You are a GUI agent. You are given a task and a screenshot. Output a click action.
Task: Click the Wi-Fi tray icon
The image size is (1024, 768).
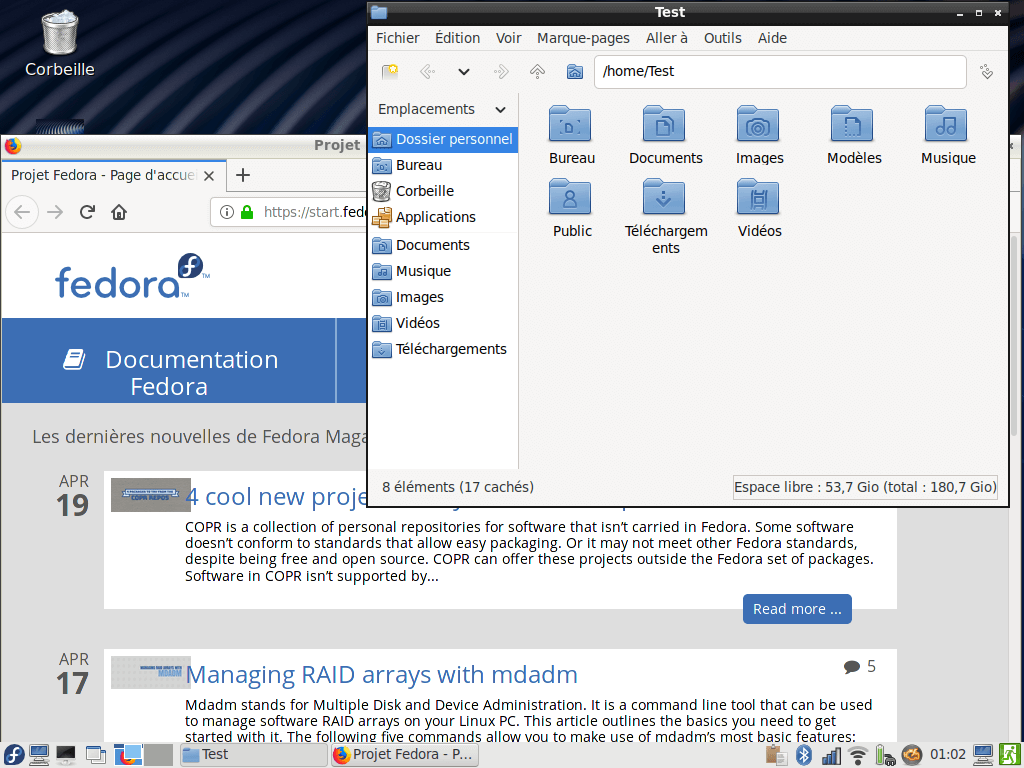857,756
